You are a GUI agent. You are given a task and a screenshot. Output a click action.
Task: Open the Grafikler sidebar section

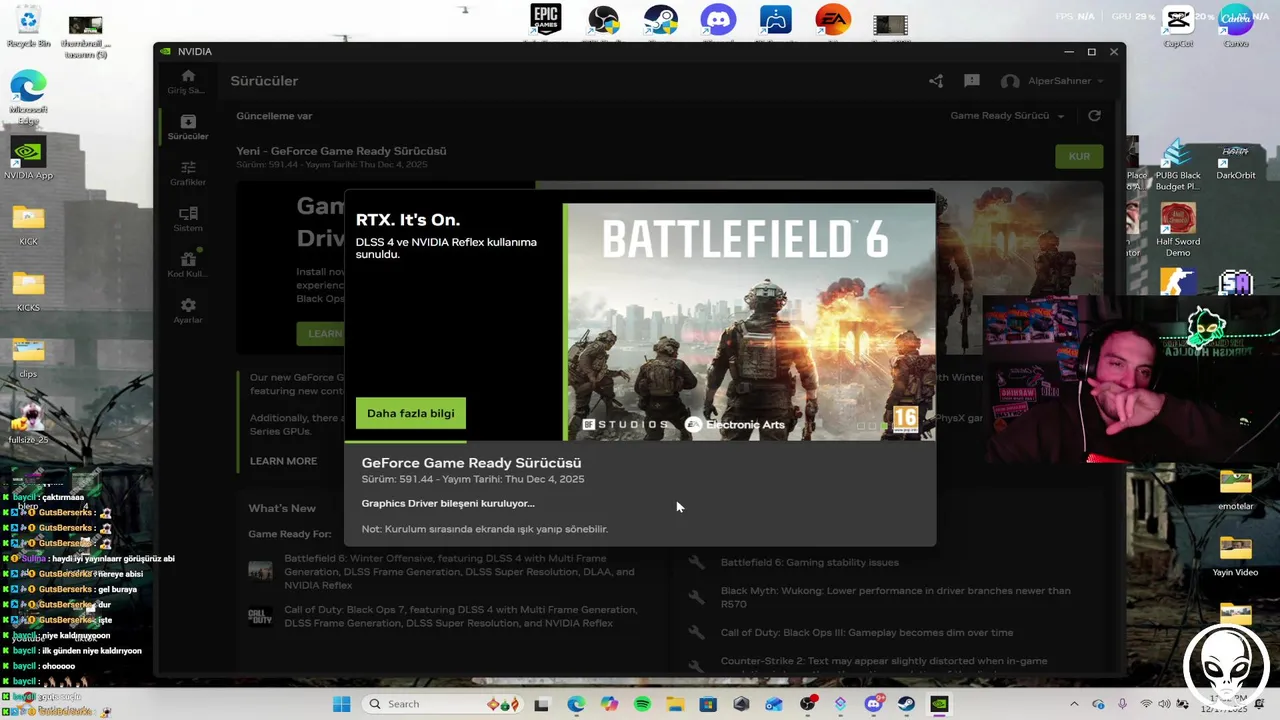pyautogui.click(x=187, y=173)
